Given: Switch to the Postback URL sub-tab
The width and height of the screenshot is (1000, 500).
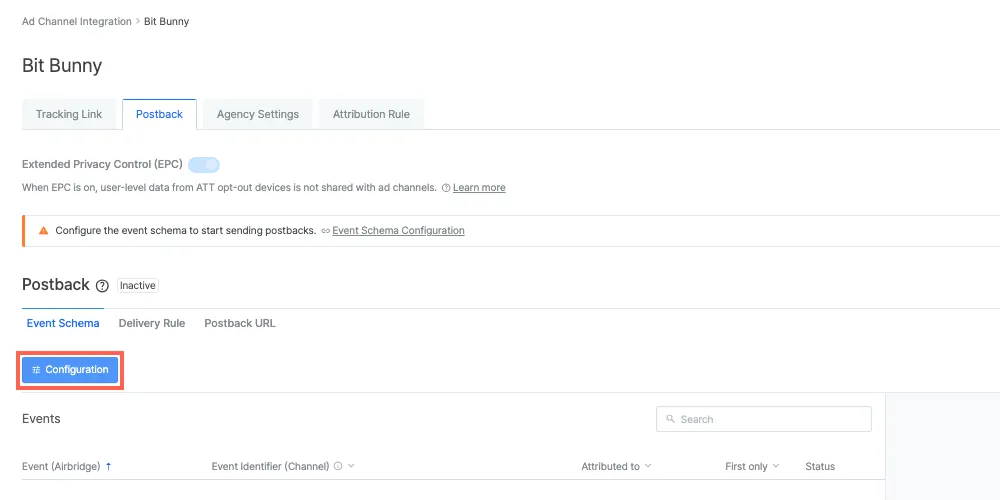Looking at the screenshot, I should tap(240, 323).
